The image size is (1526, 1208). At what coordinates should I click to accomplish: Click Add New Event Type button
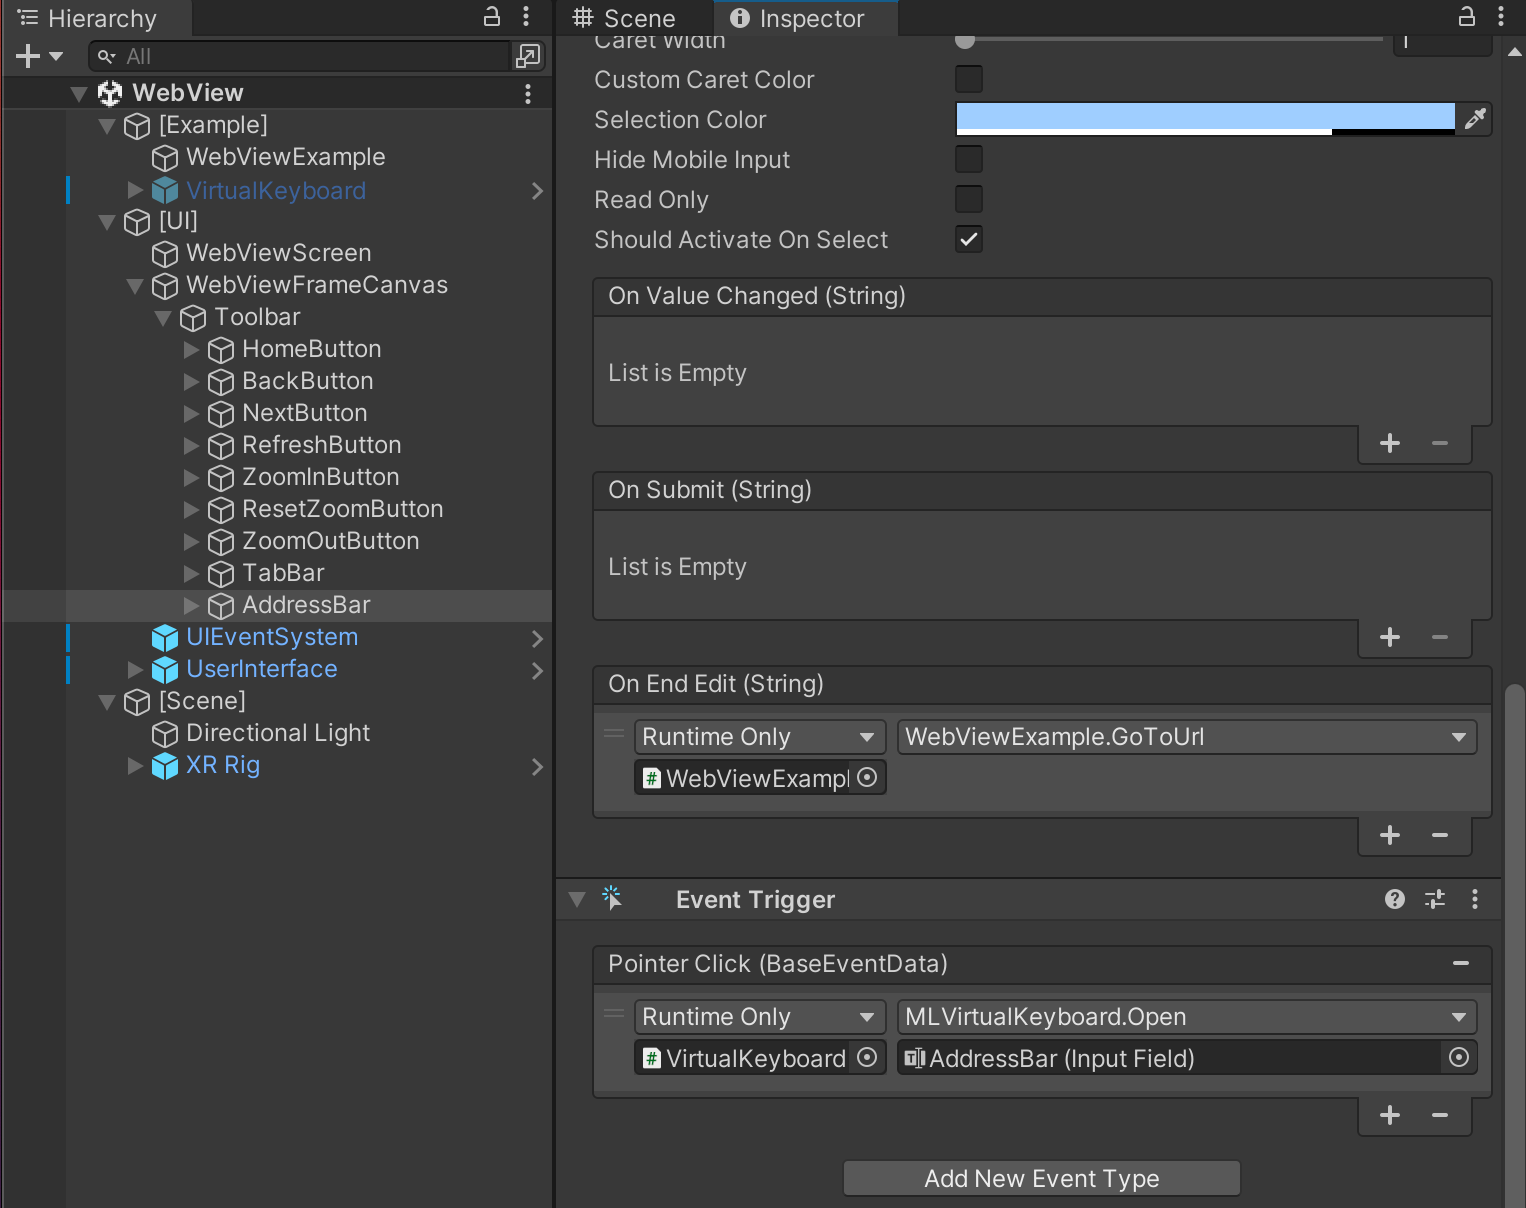(1041, 1178)
